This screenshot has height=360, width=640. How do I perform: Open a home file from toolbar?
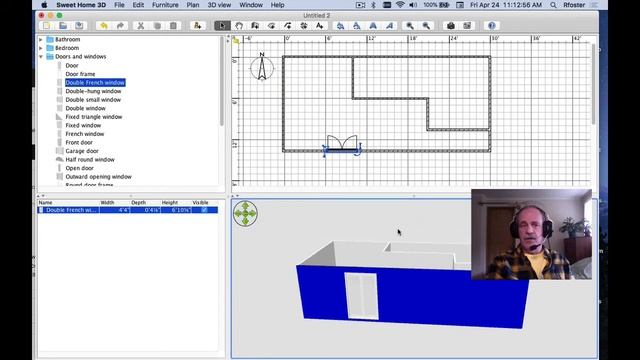[x=63, y=26]
